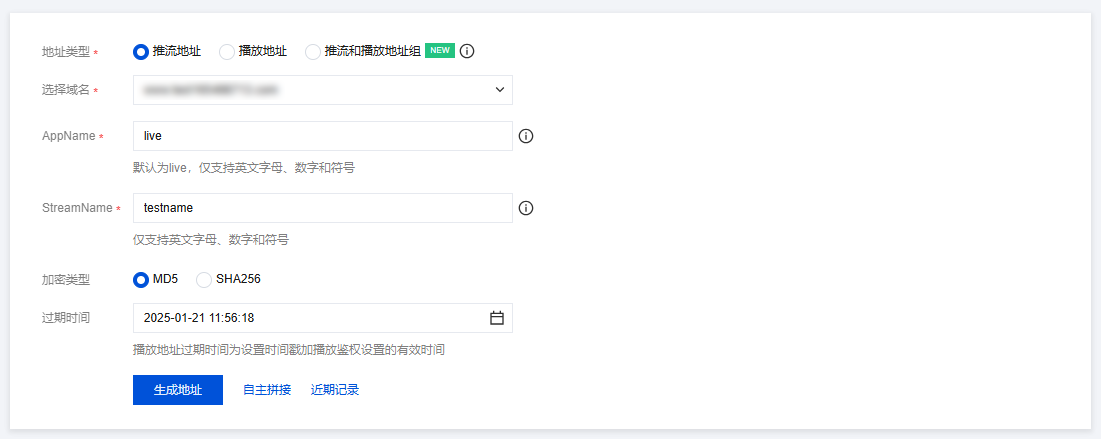Open the domain selector on the blurred domain text
Viewport: 1101px width, 439px height.
pos(210,90)
